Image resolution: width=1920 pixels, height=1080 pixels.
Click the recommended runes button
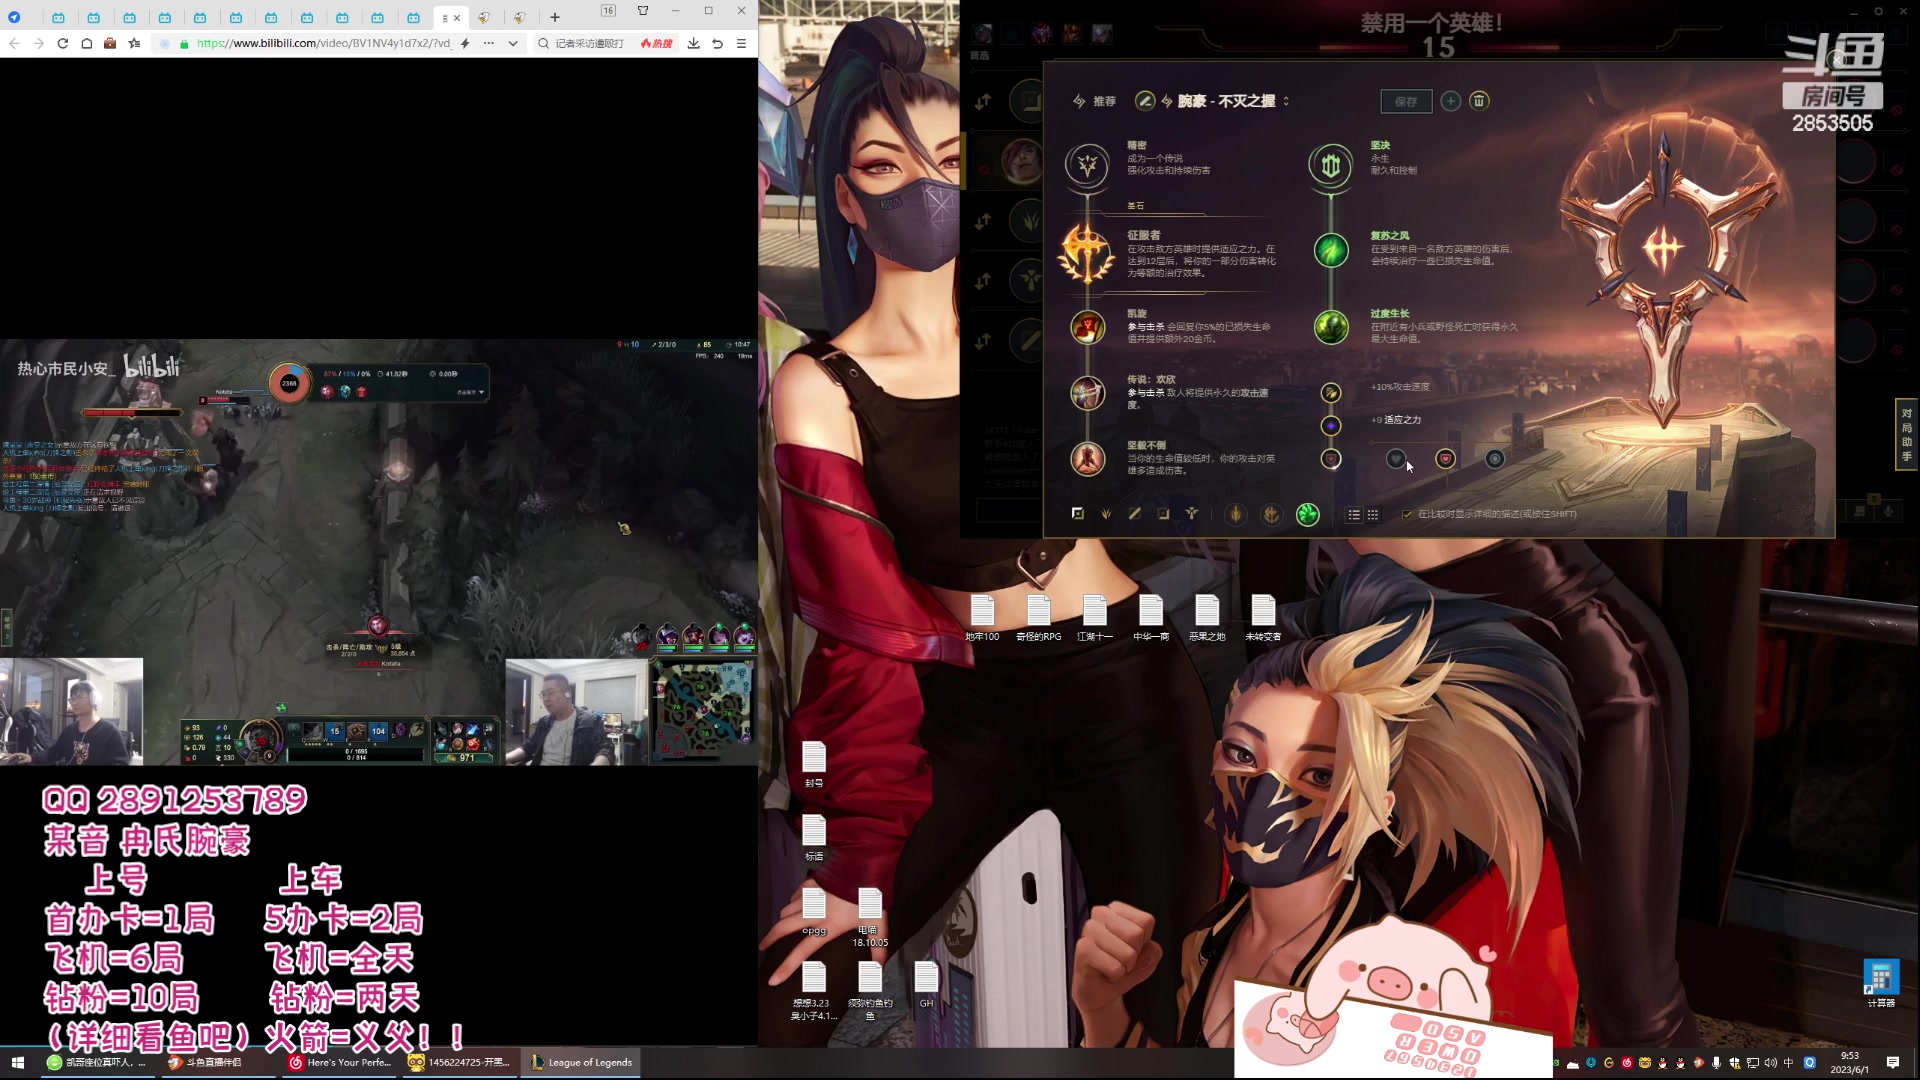point(1094,101)
